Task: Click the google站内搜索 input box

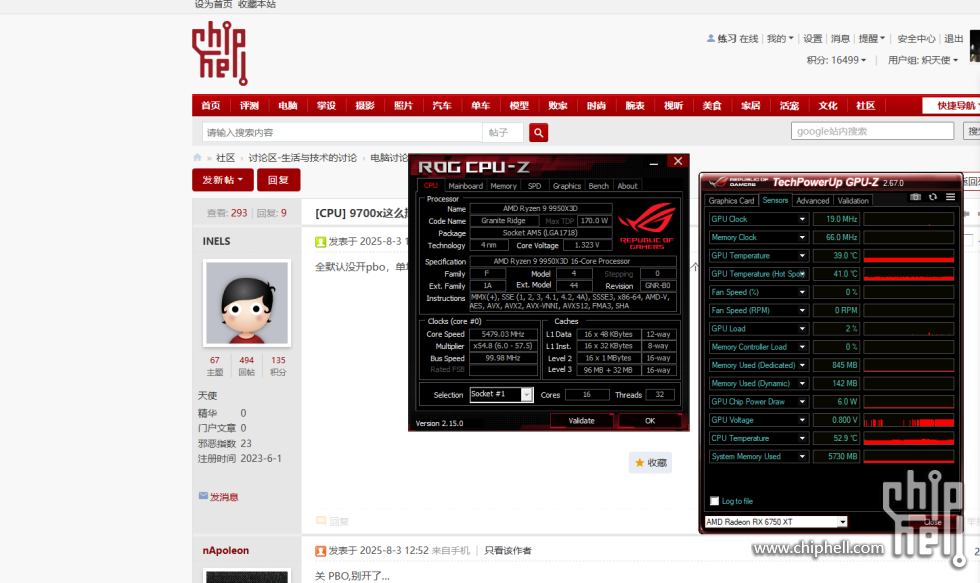Action: (x=872, y=131)
